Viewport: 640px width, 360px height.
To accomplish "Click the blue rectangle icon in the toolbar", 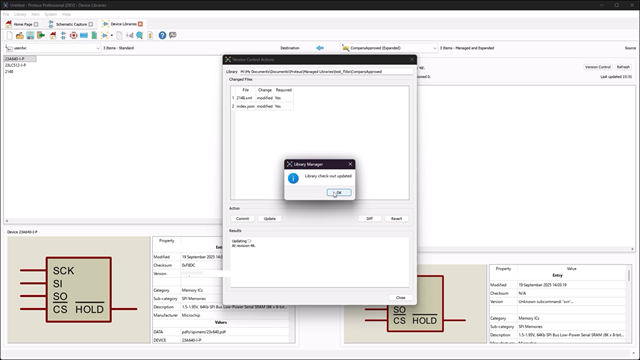I will (84, 36).
